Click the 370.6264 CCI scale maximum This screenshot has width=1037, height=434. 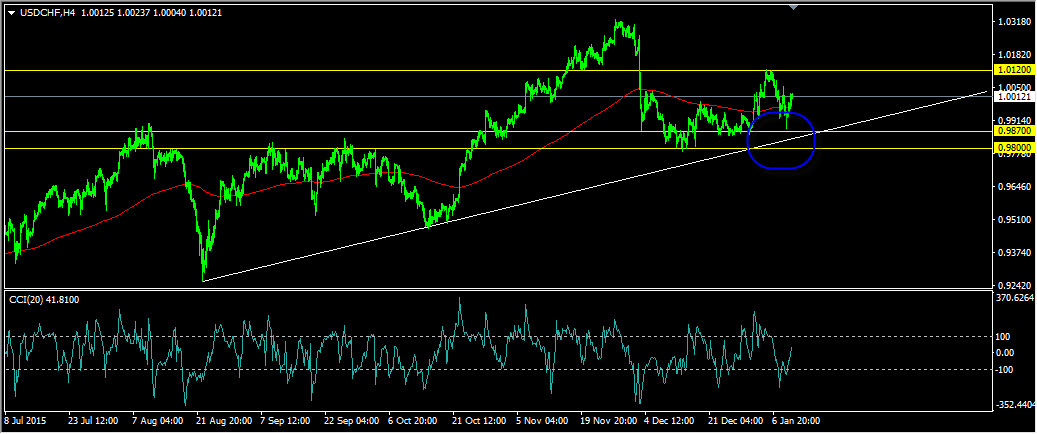pos(1016,298)
